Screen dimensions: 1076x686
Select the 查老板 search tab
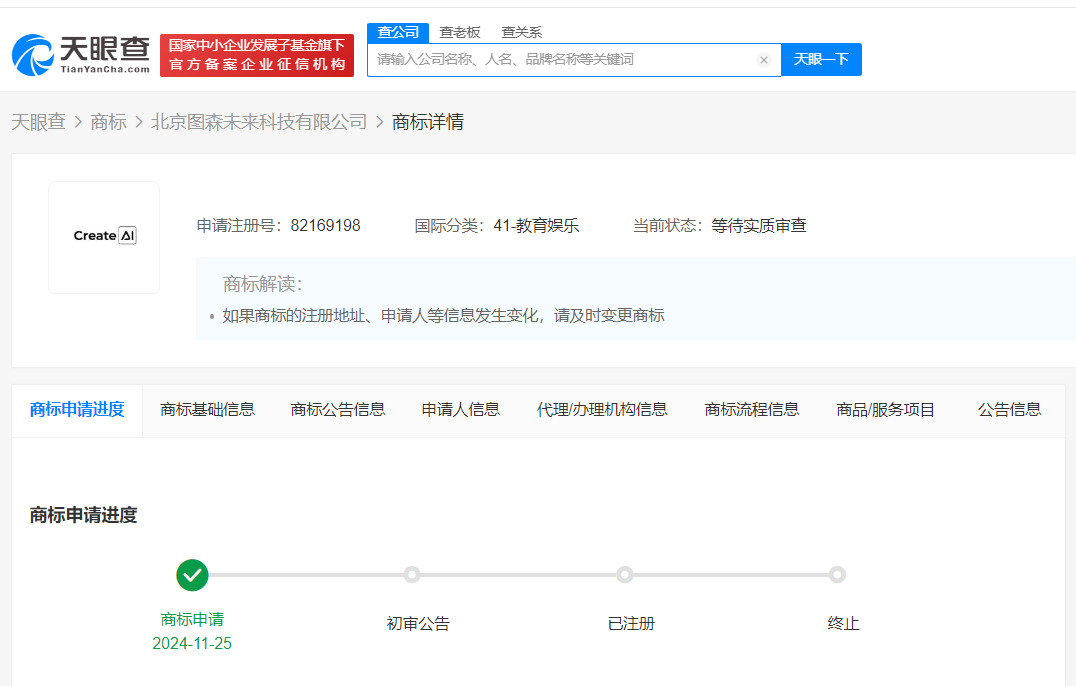click(460, 32)
